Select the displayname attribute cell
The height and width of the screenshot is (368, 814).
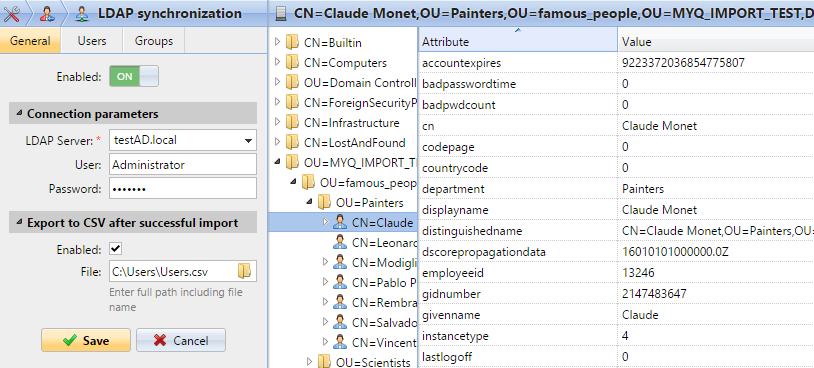point(518,210)
